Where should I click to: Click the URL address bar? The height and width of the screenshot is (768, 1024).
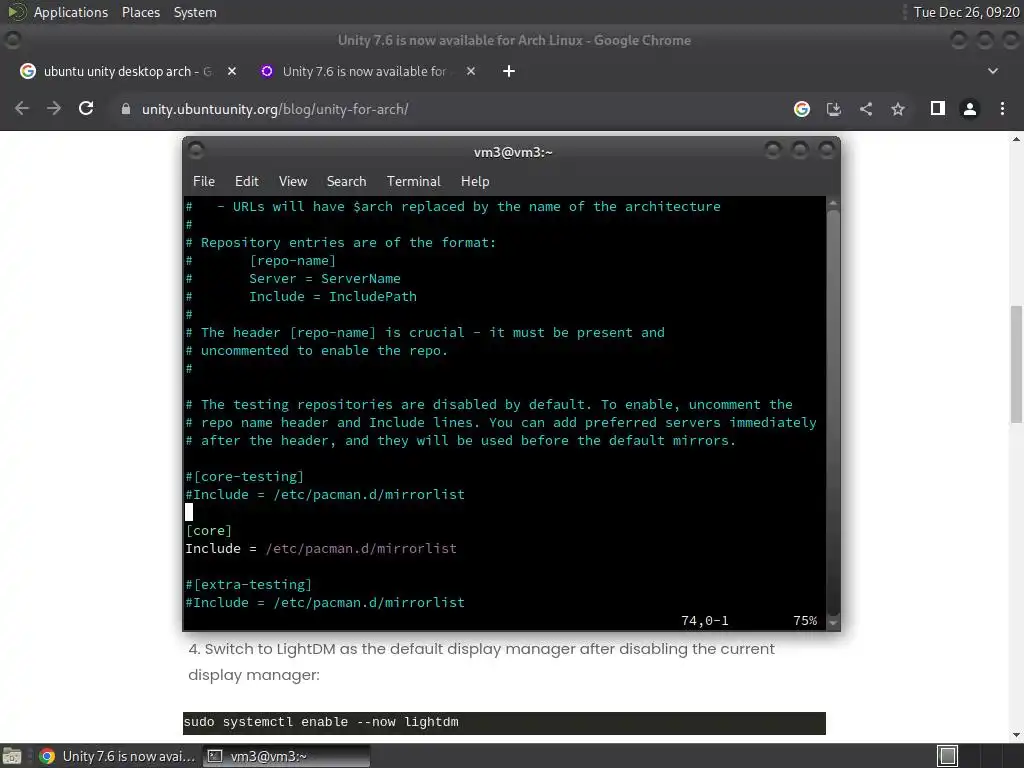[451, 109]
